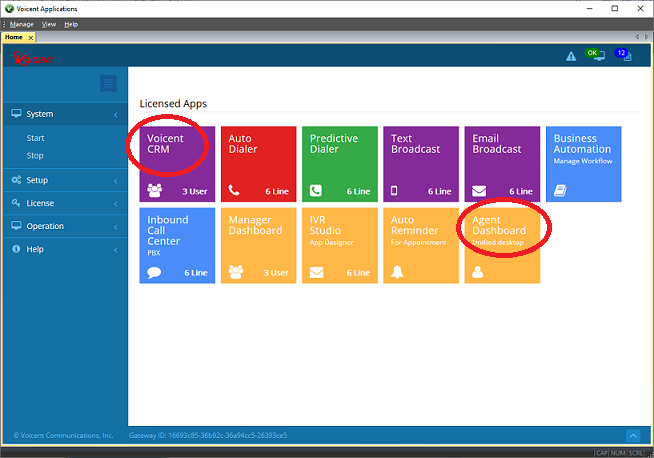Expand the License section chevron
This screenshot has height=458, width=654.
(116, 204)
